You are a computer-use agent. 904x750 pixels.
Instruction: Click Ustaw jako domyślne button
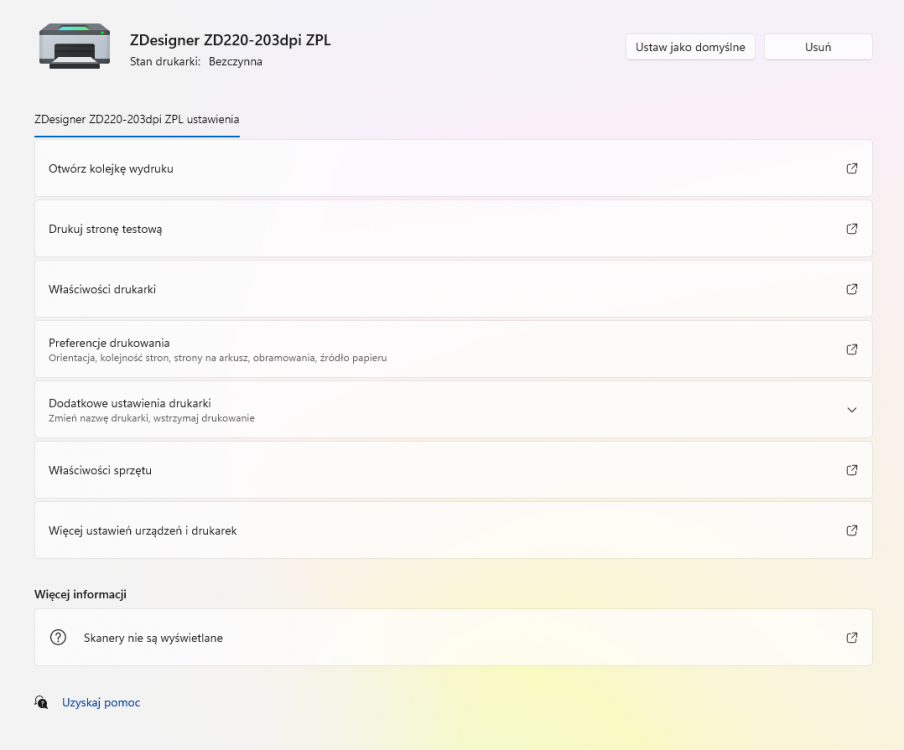click(690, 47)
